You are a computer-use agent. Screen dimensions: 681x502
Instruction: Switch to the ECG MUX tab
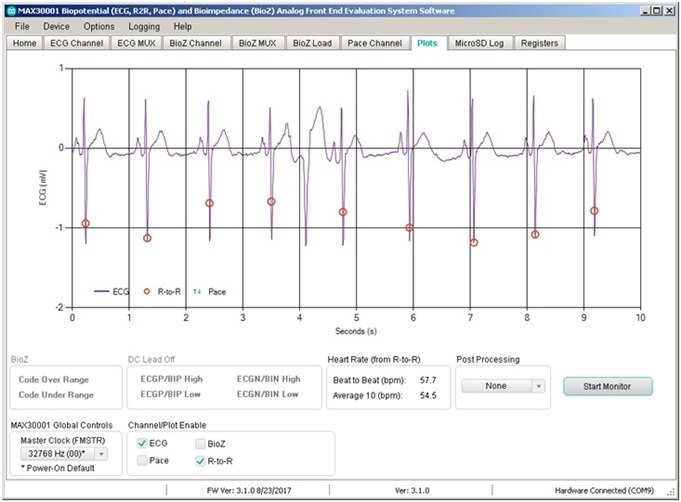pos(136,43)
